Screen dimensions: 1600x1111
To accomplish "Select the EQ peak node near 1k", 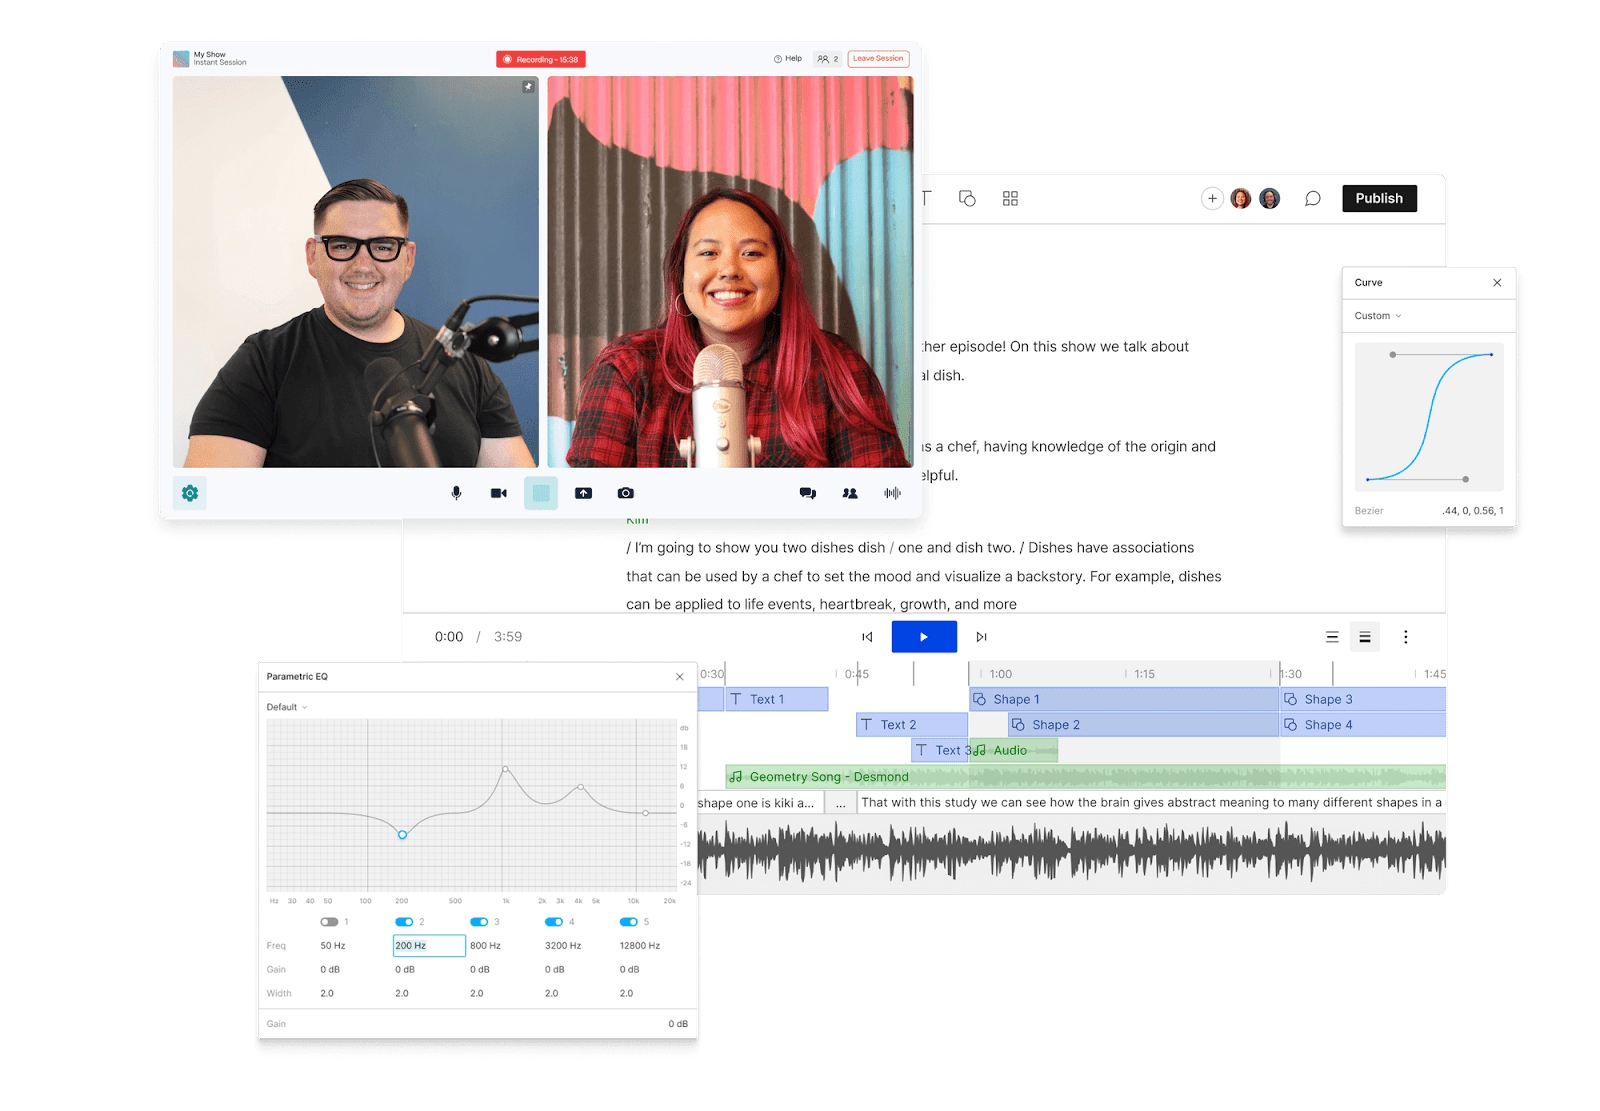I will pos(505,769).
